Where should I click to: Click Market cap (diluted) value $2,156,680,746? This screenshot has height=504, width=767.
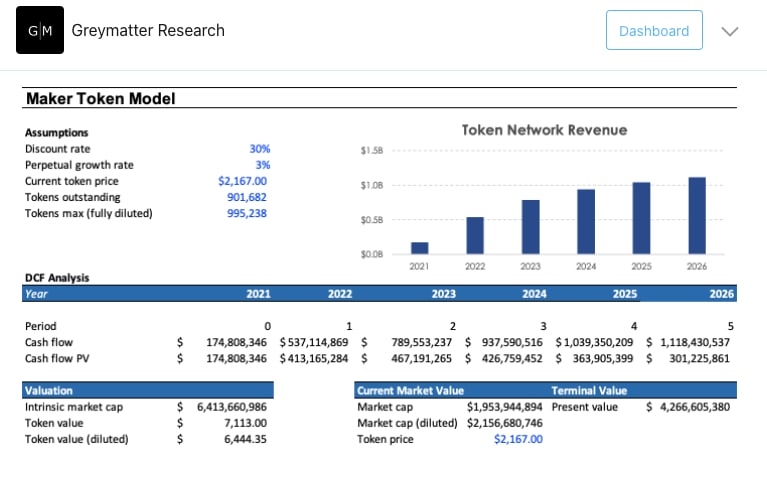coord(504,423)
